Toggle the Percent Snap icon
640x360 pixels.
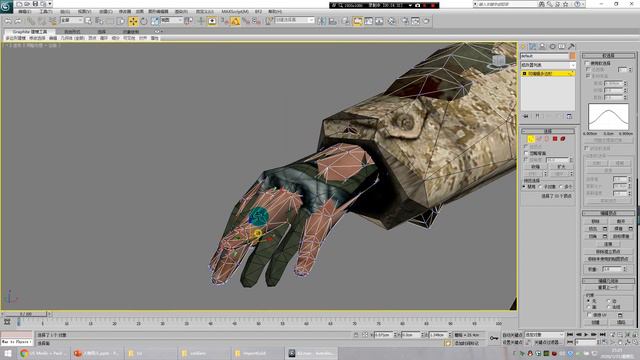246,21
